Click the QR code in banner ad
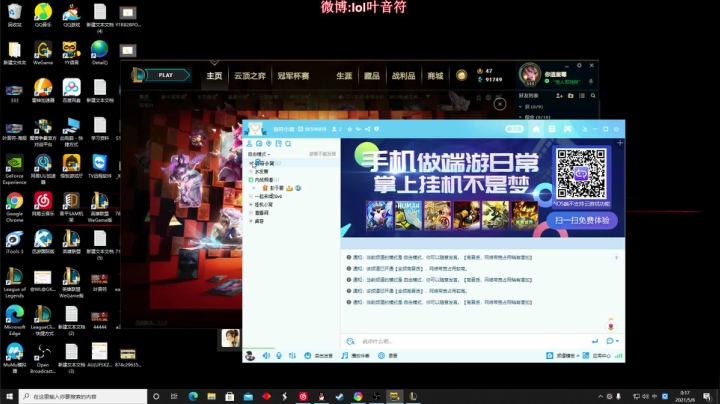The image size is (720, 404). click(x=581, y=174)
